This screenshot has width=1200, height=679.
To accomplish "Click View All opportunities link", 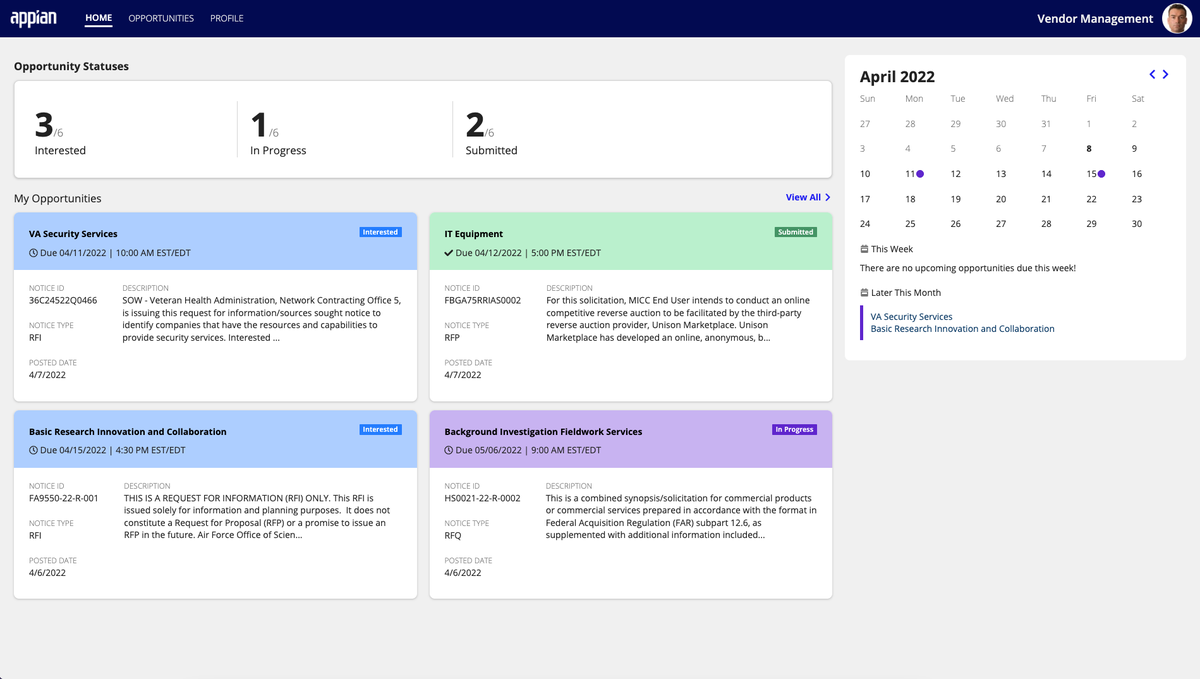I will (808, 198).
